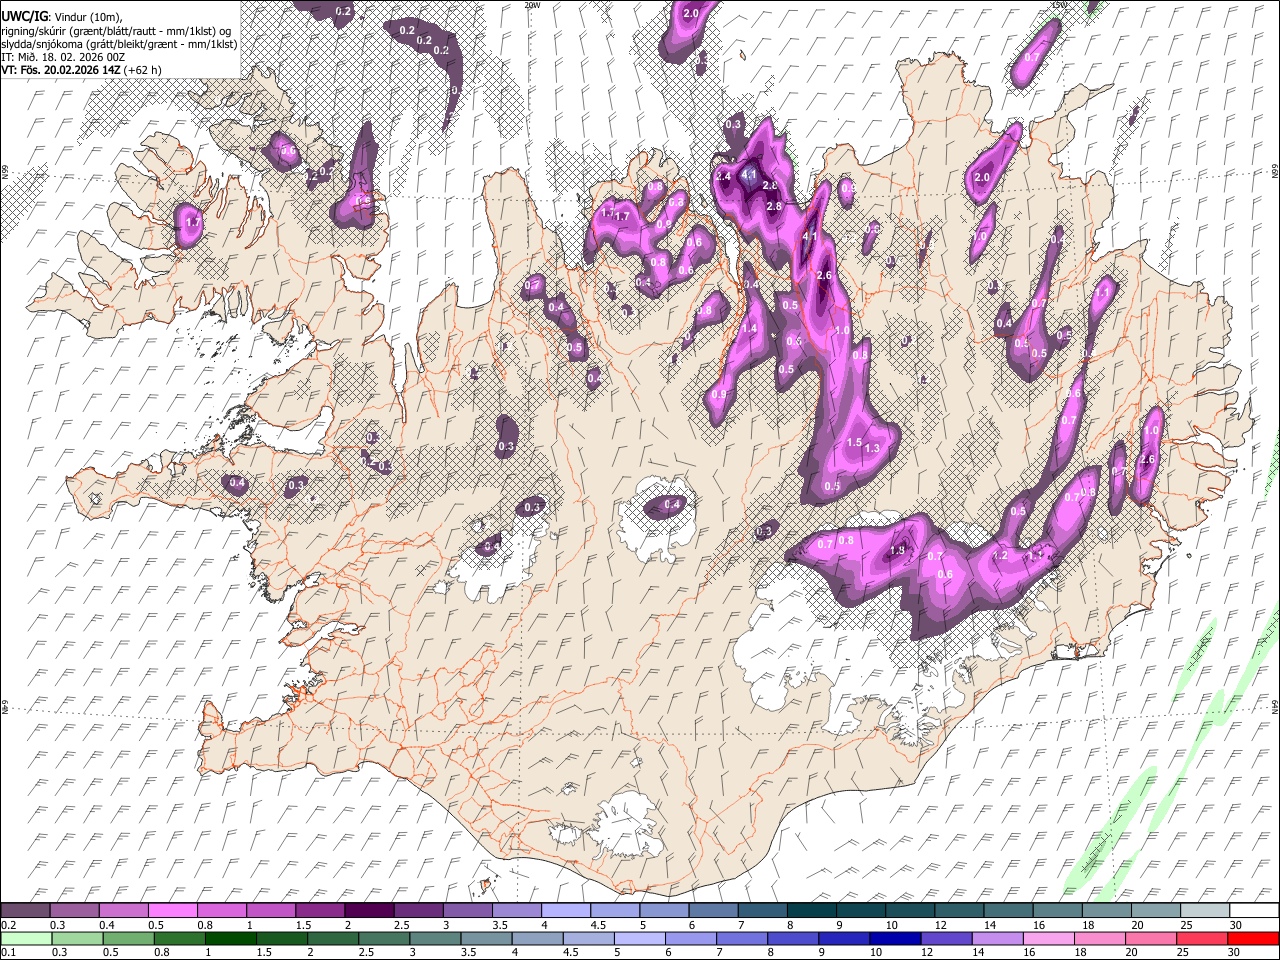Click the slate blue swatch between 6 and 7 in the upper legend

714,911
